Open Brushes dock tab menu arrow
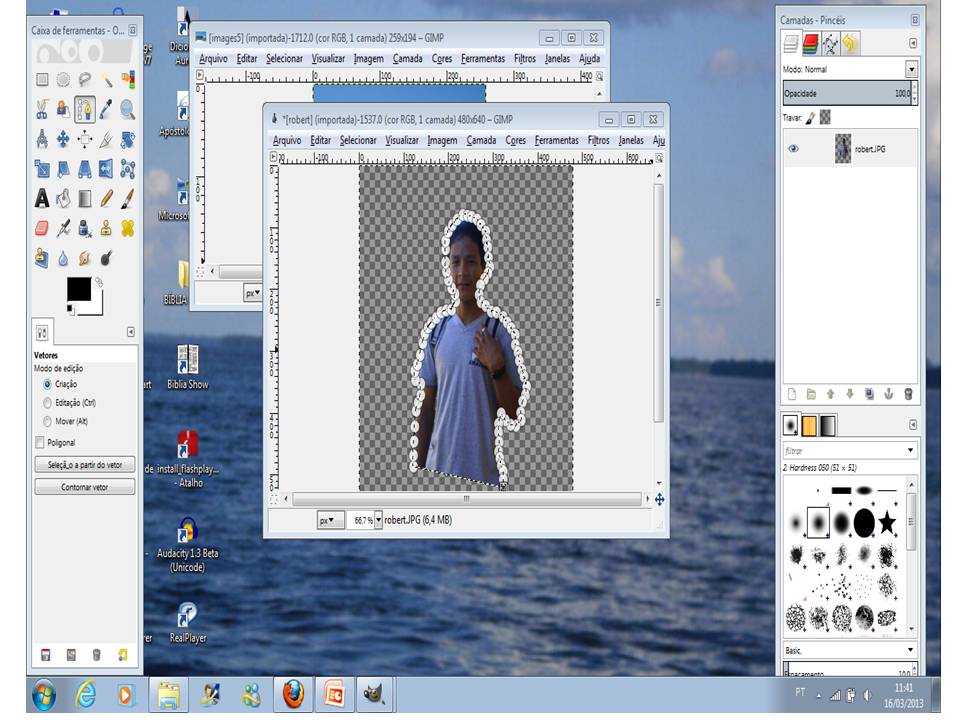 912,425
